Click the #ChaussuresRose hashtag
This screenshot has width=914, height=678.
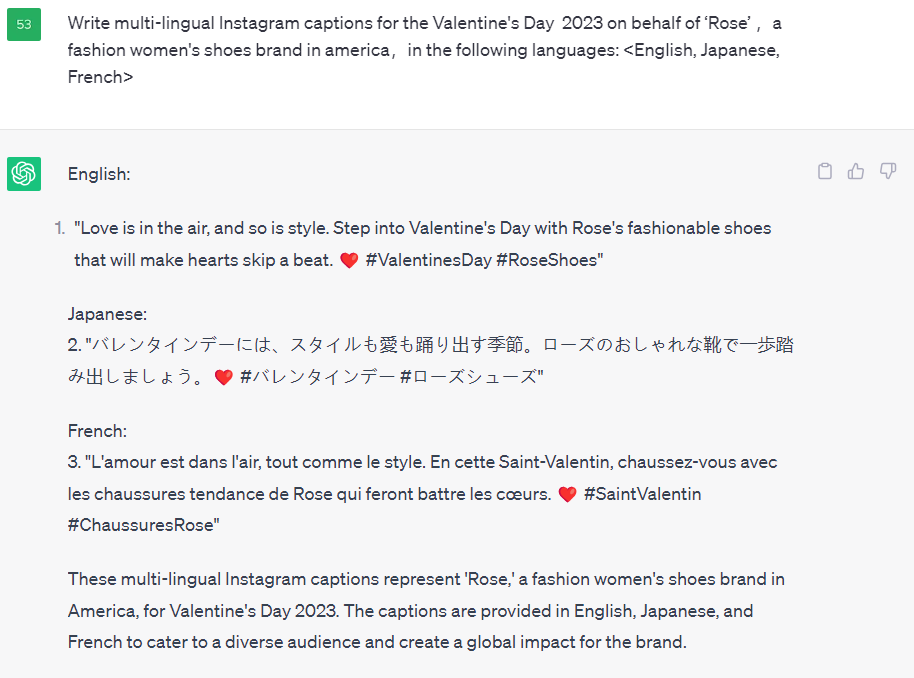(140, 525)
